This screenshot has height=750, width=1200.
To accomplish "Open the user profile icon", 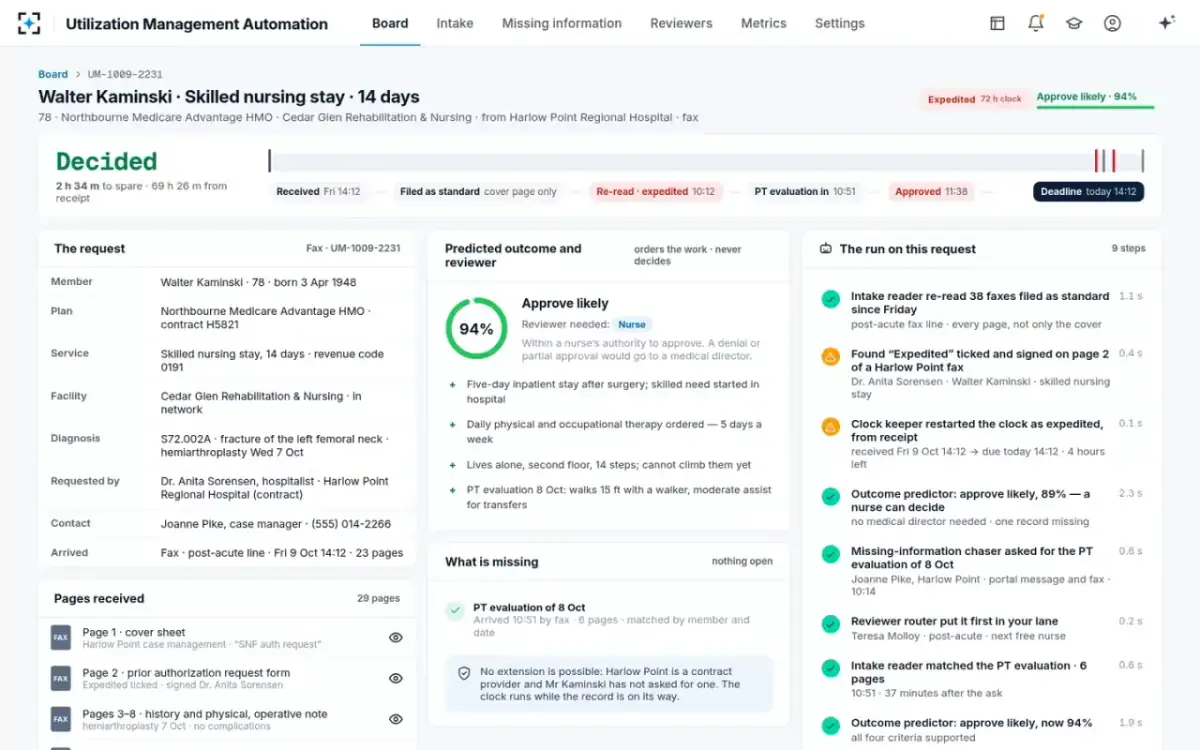I will tap(1112, 23).
